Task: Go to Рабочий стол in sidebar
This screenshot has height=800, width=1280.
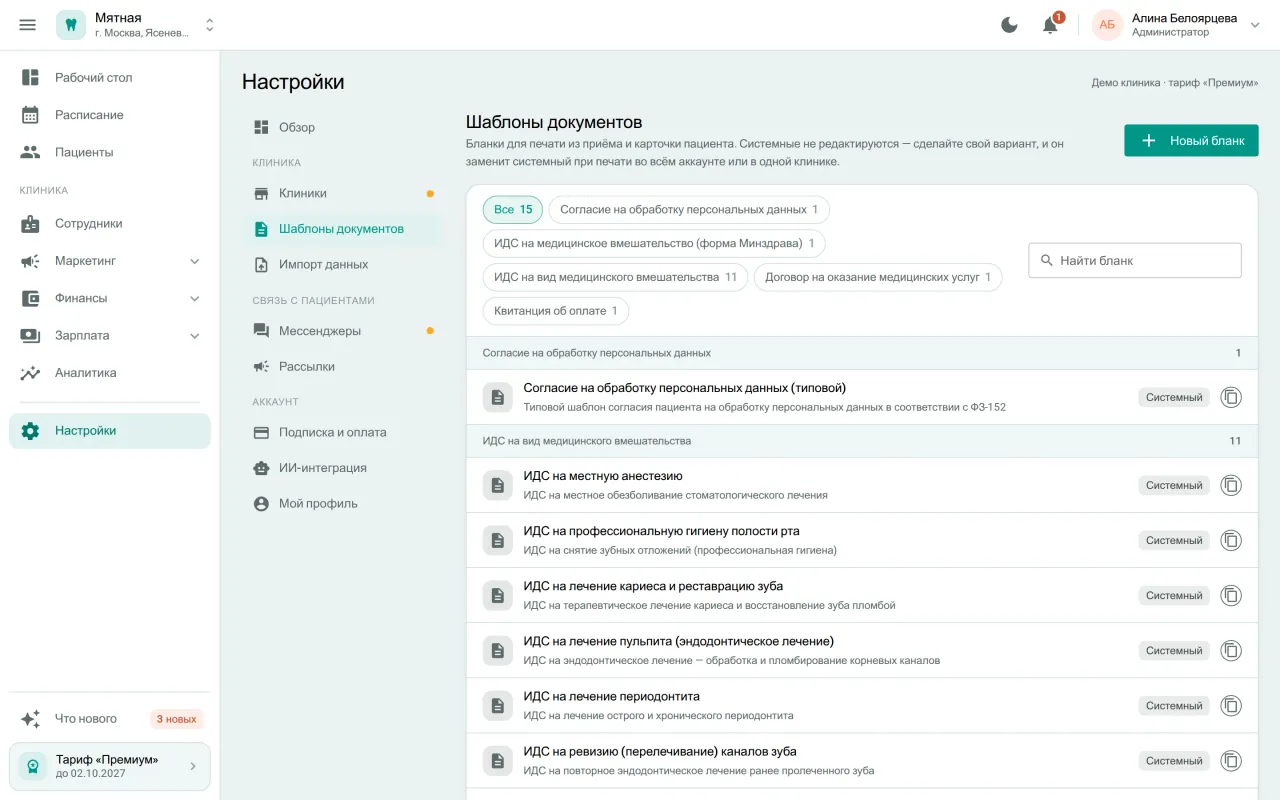Action: pyautogui.click(x=110, y=78)
